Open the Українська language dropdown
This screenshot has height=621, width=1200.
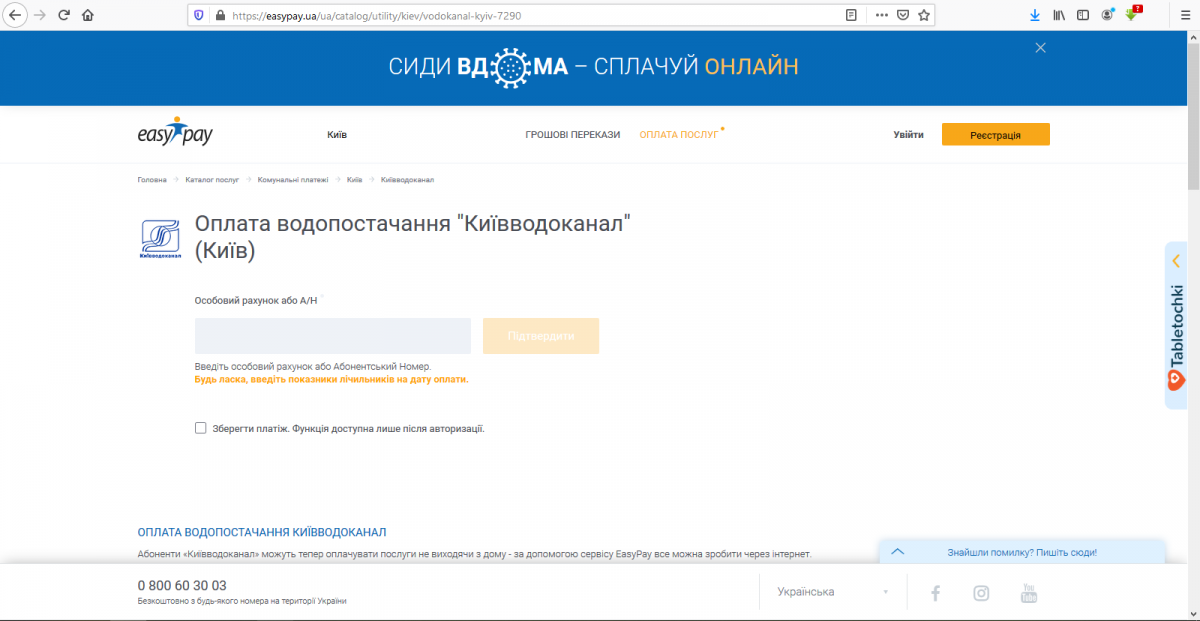[833, 592]
